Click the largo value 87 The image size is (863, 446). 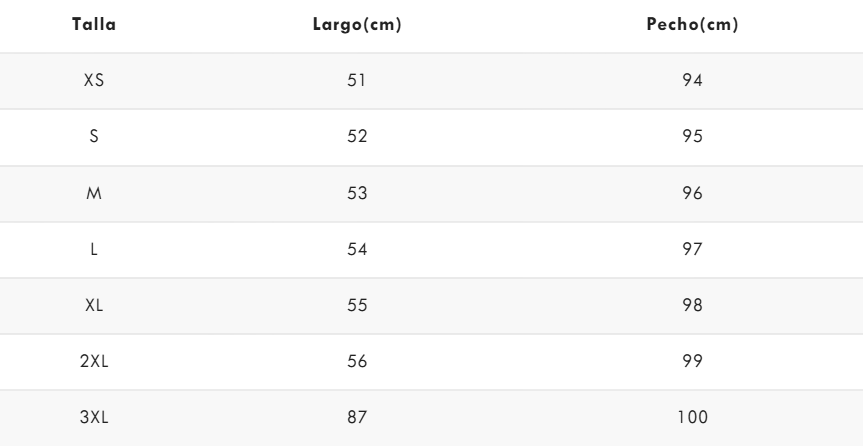pyautogui.click(x=357, y=417)
